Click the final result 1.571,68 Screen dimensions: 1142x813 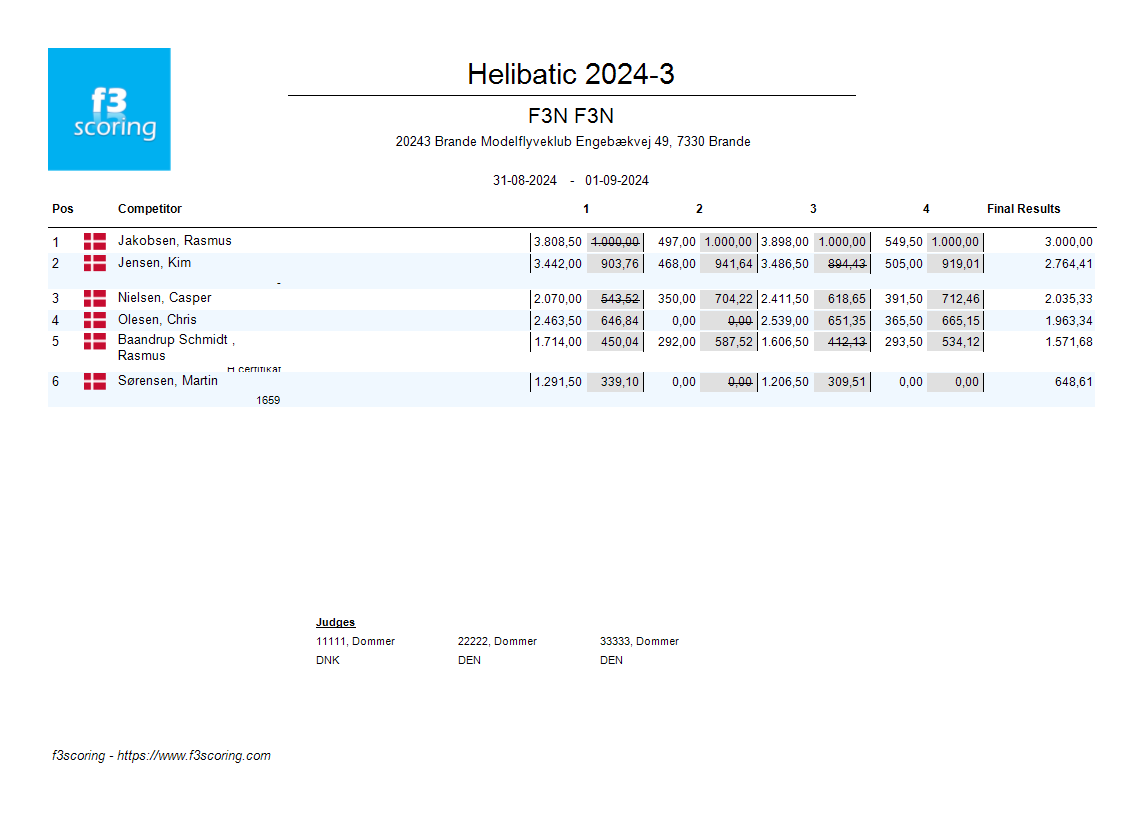point(1068,342)
